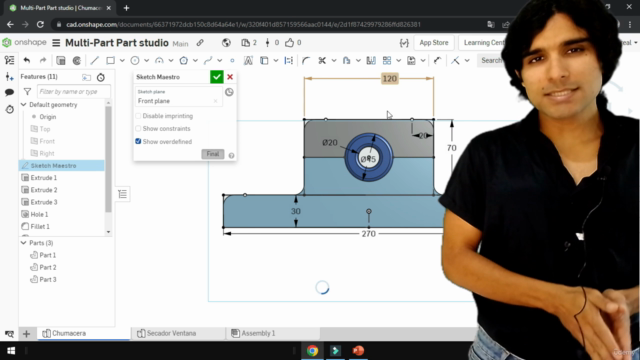The height and width of the screenshot is (360, 640).
Task: Toggle the feature list panel icon
Action: coord(9,60)
